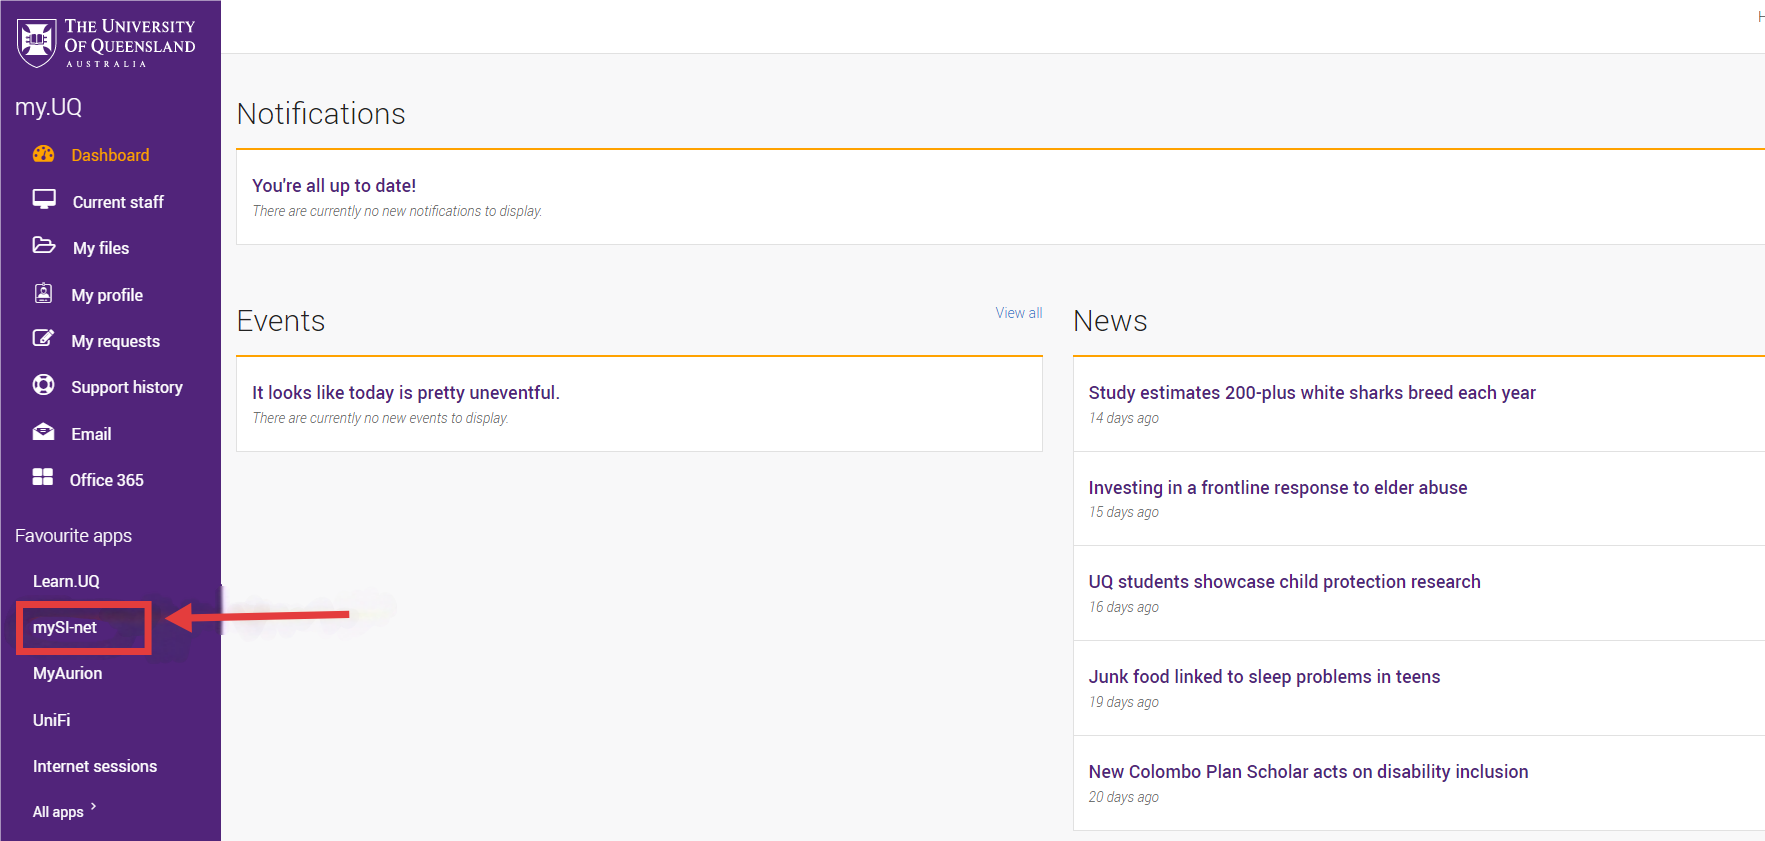Click the University of Queensland crest logo

pyautogui.click(x=37, y=43)
